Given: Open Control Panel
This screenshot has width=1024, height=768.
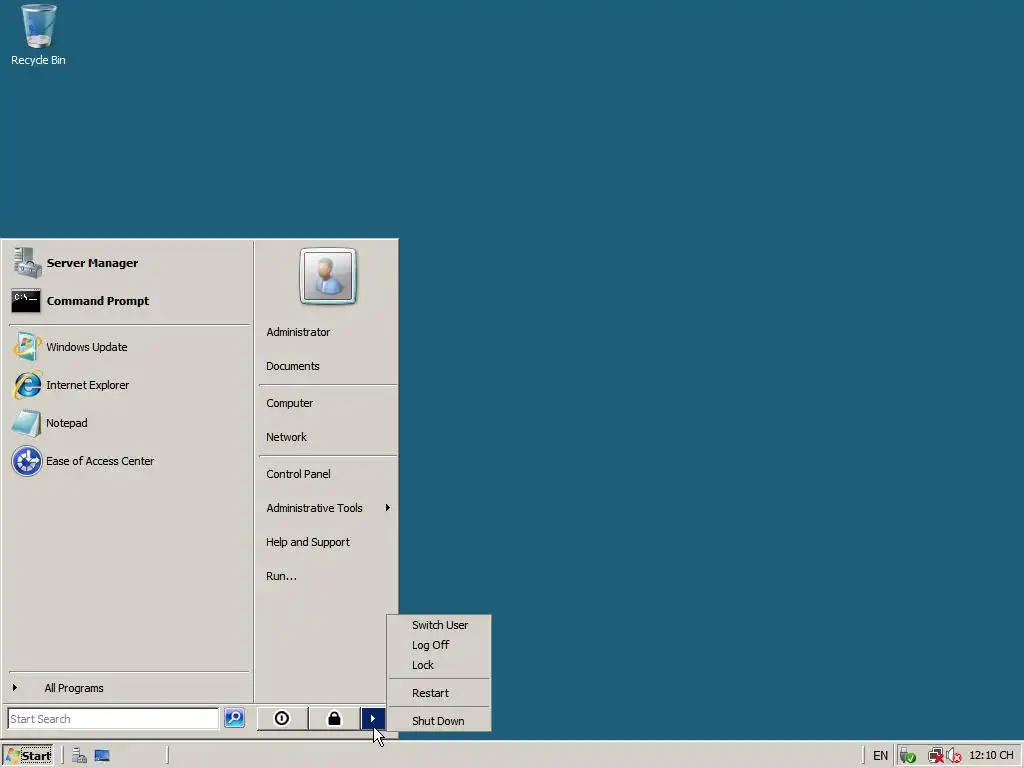Looking at the screenshot, I should pos(328,474).
